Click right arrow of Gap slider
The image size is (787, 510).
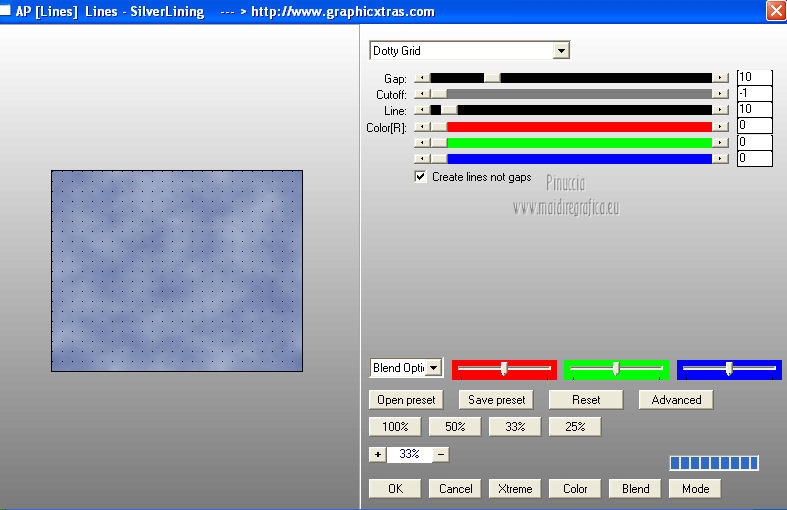point(720,78)
